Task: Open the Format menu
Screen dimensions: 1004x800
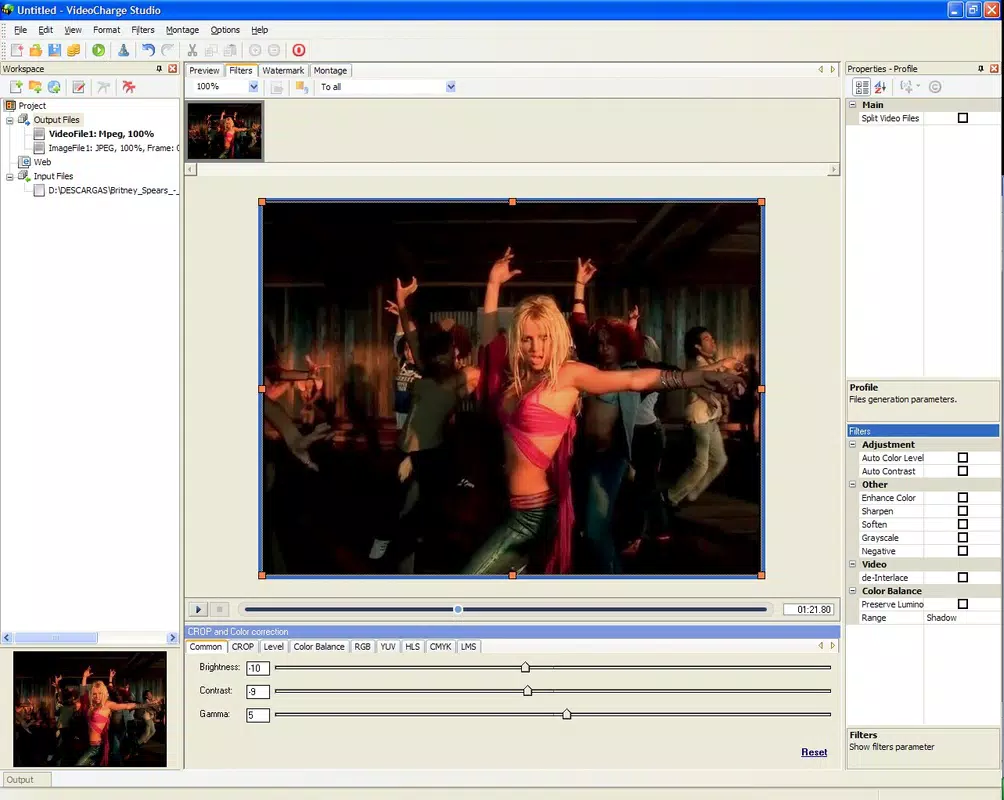Action: coord(106,30)
